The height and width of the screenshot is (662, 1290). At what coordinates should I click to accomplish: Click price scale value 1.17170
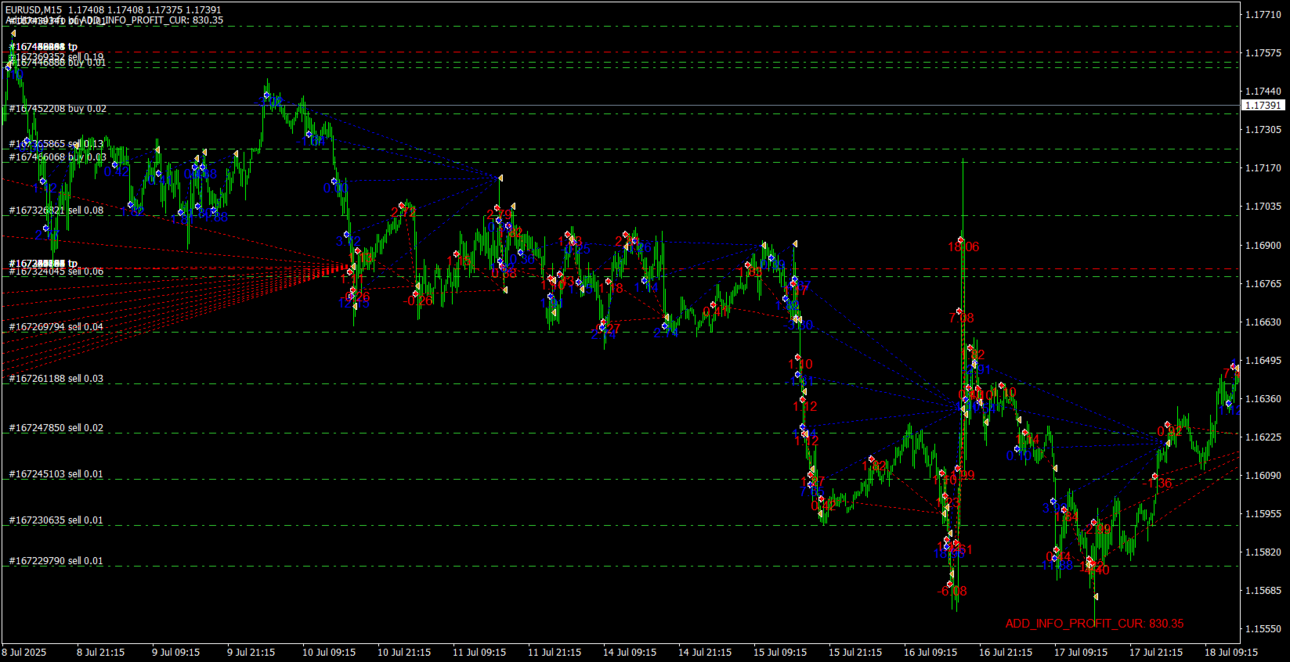point(1262,168)
